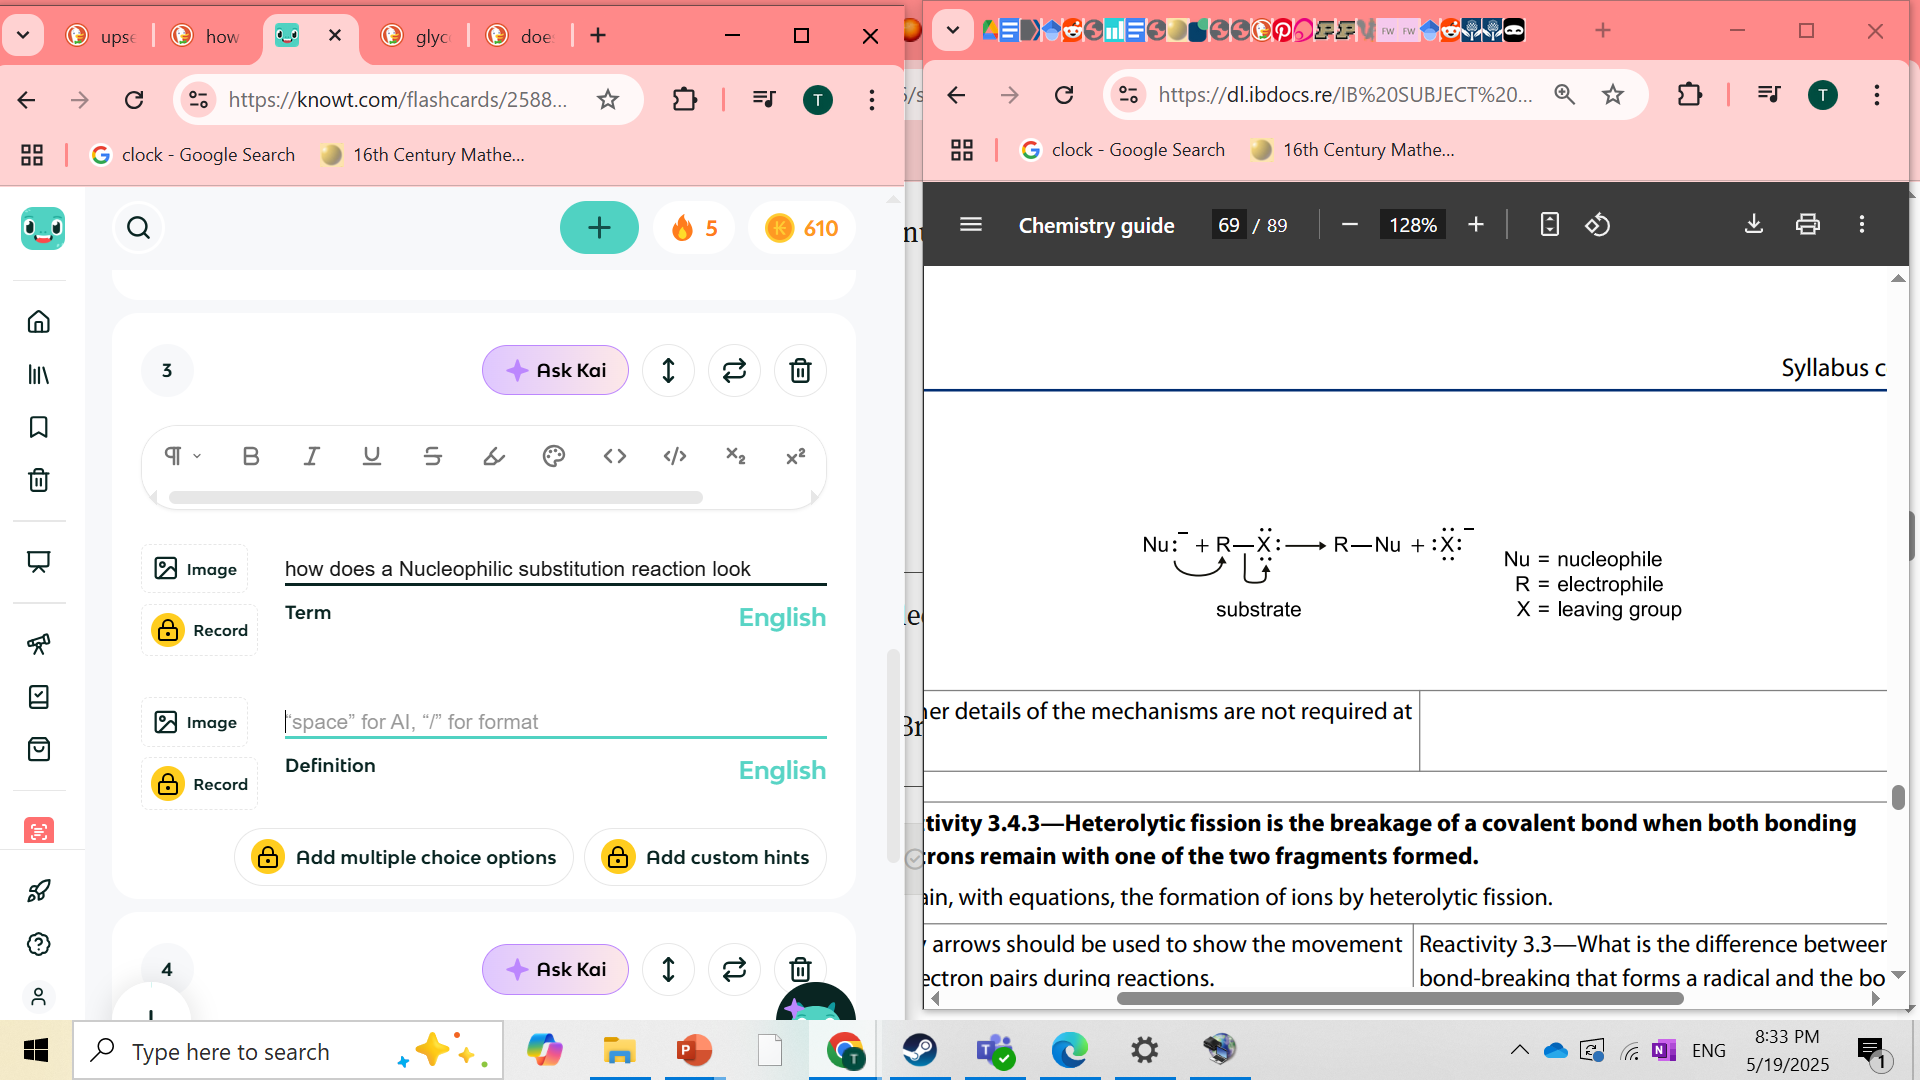The width and height of the screenshot is (1920, 1080).
Task: Click Add multiple choice options
Action: pos(404,857)
